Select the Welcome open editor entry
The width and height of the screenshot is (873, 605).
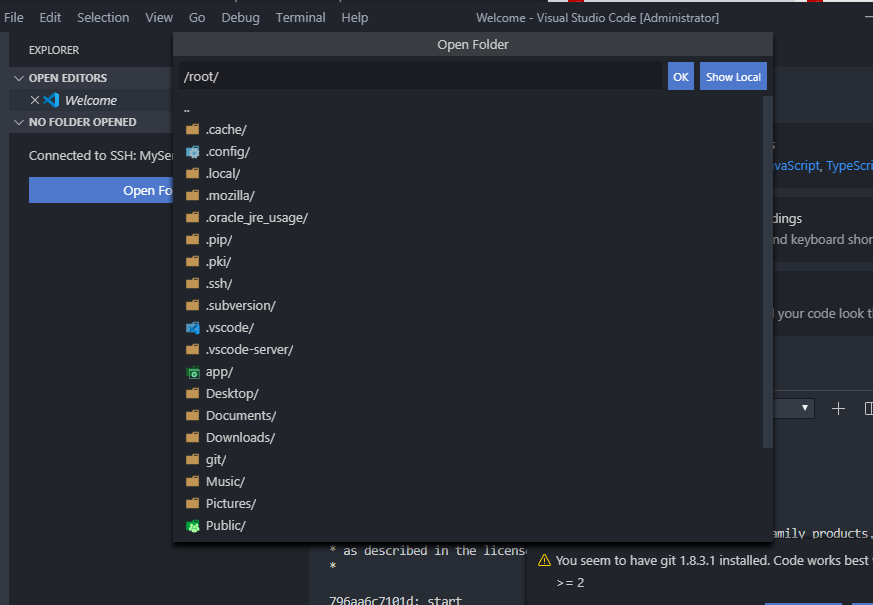[91, 100]
